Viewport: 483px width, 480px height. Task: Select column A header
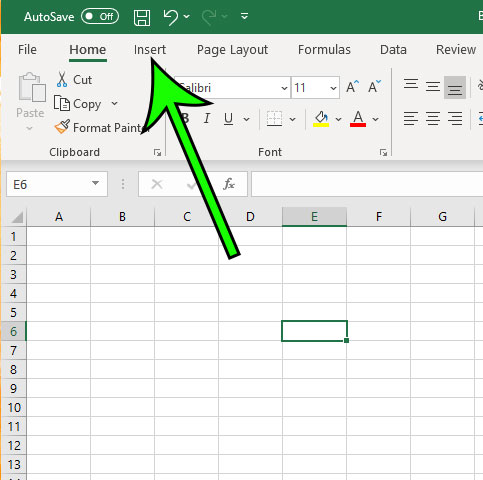59,217
